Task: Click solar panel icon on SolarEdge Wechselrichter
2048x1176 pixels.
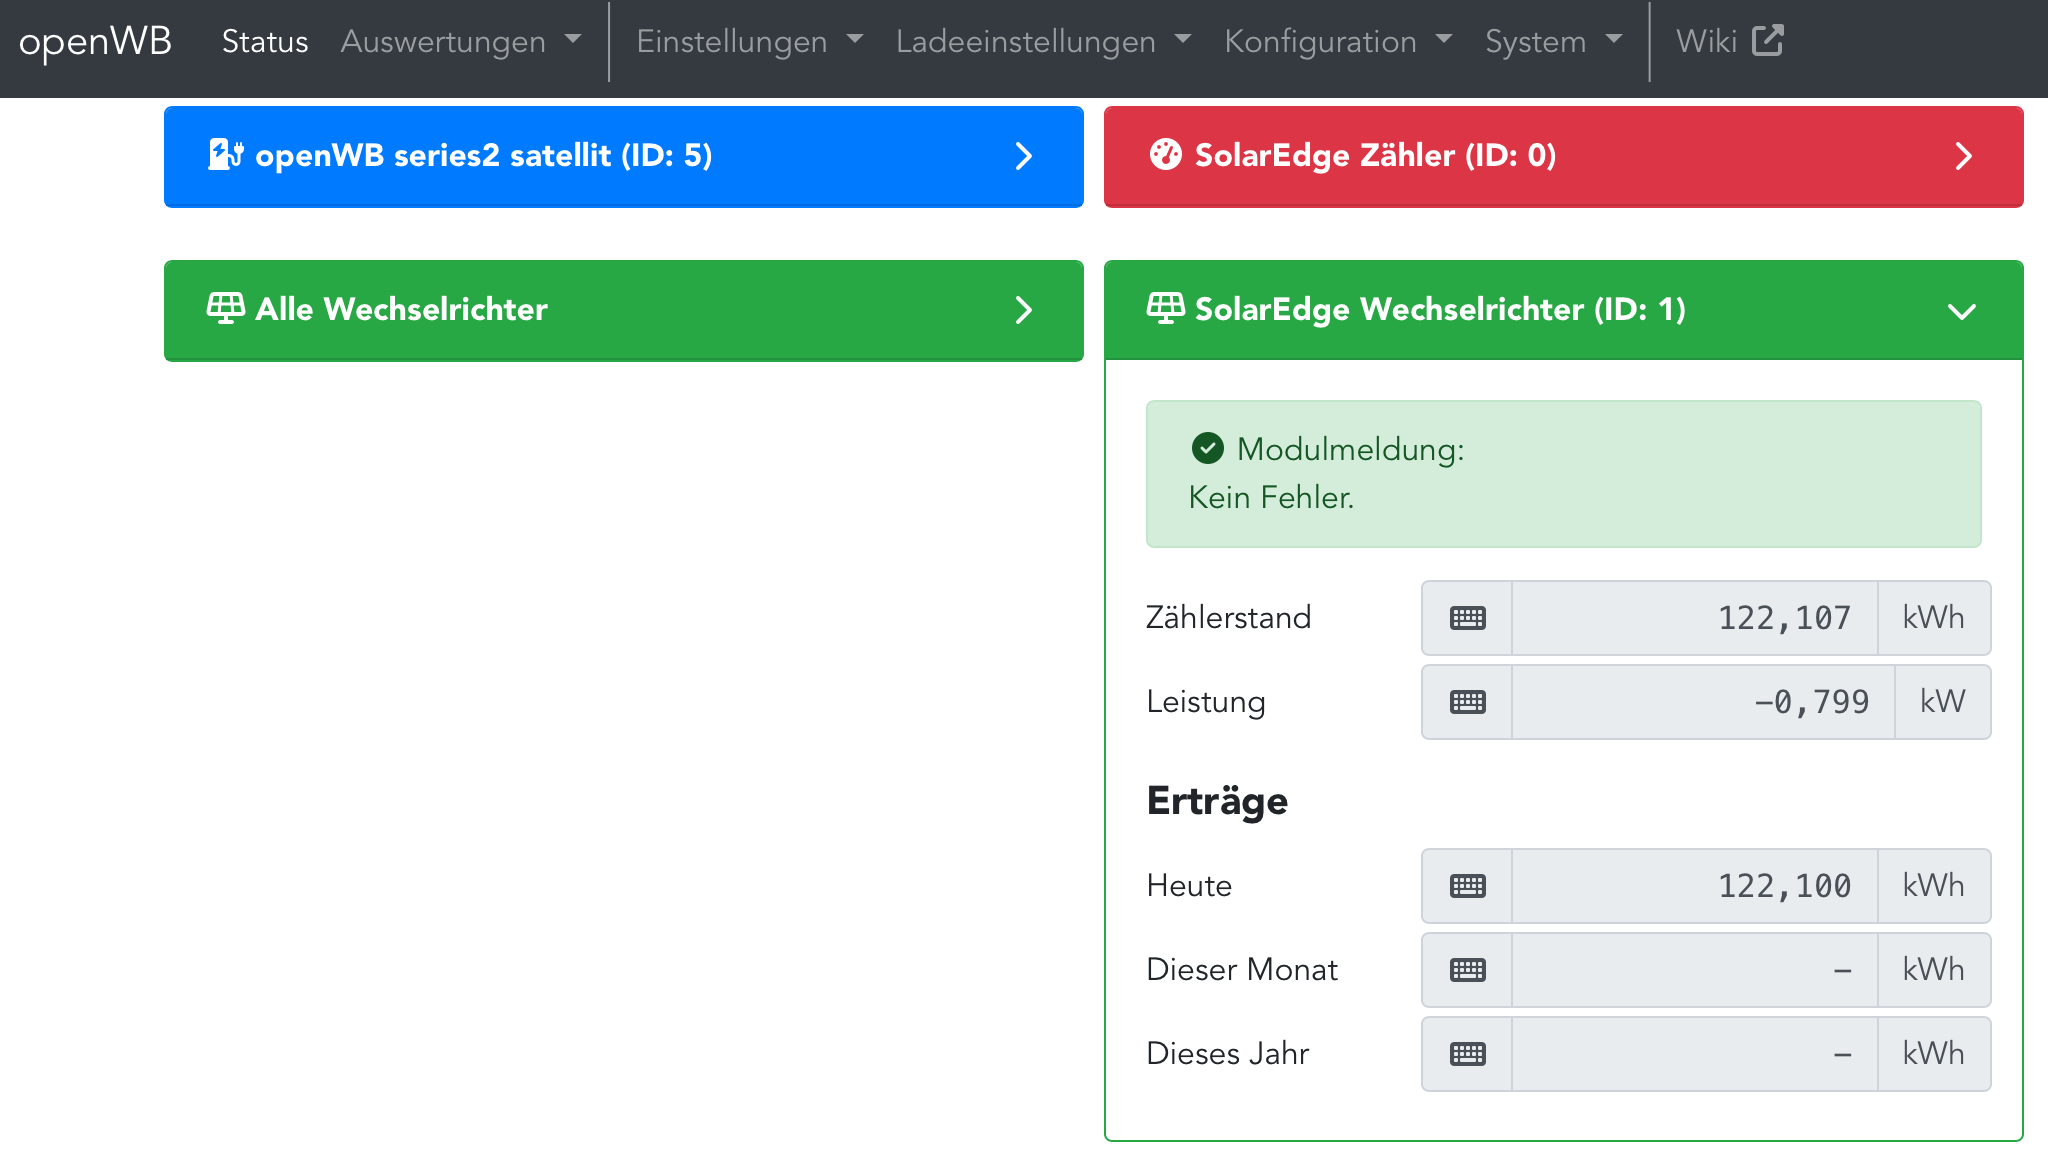Action: 1166,308
